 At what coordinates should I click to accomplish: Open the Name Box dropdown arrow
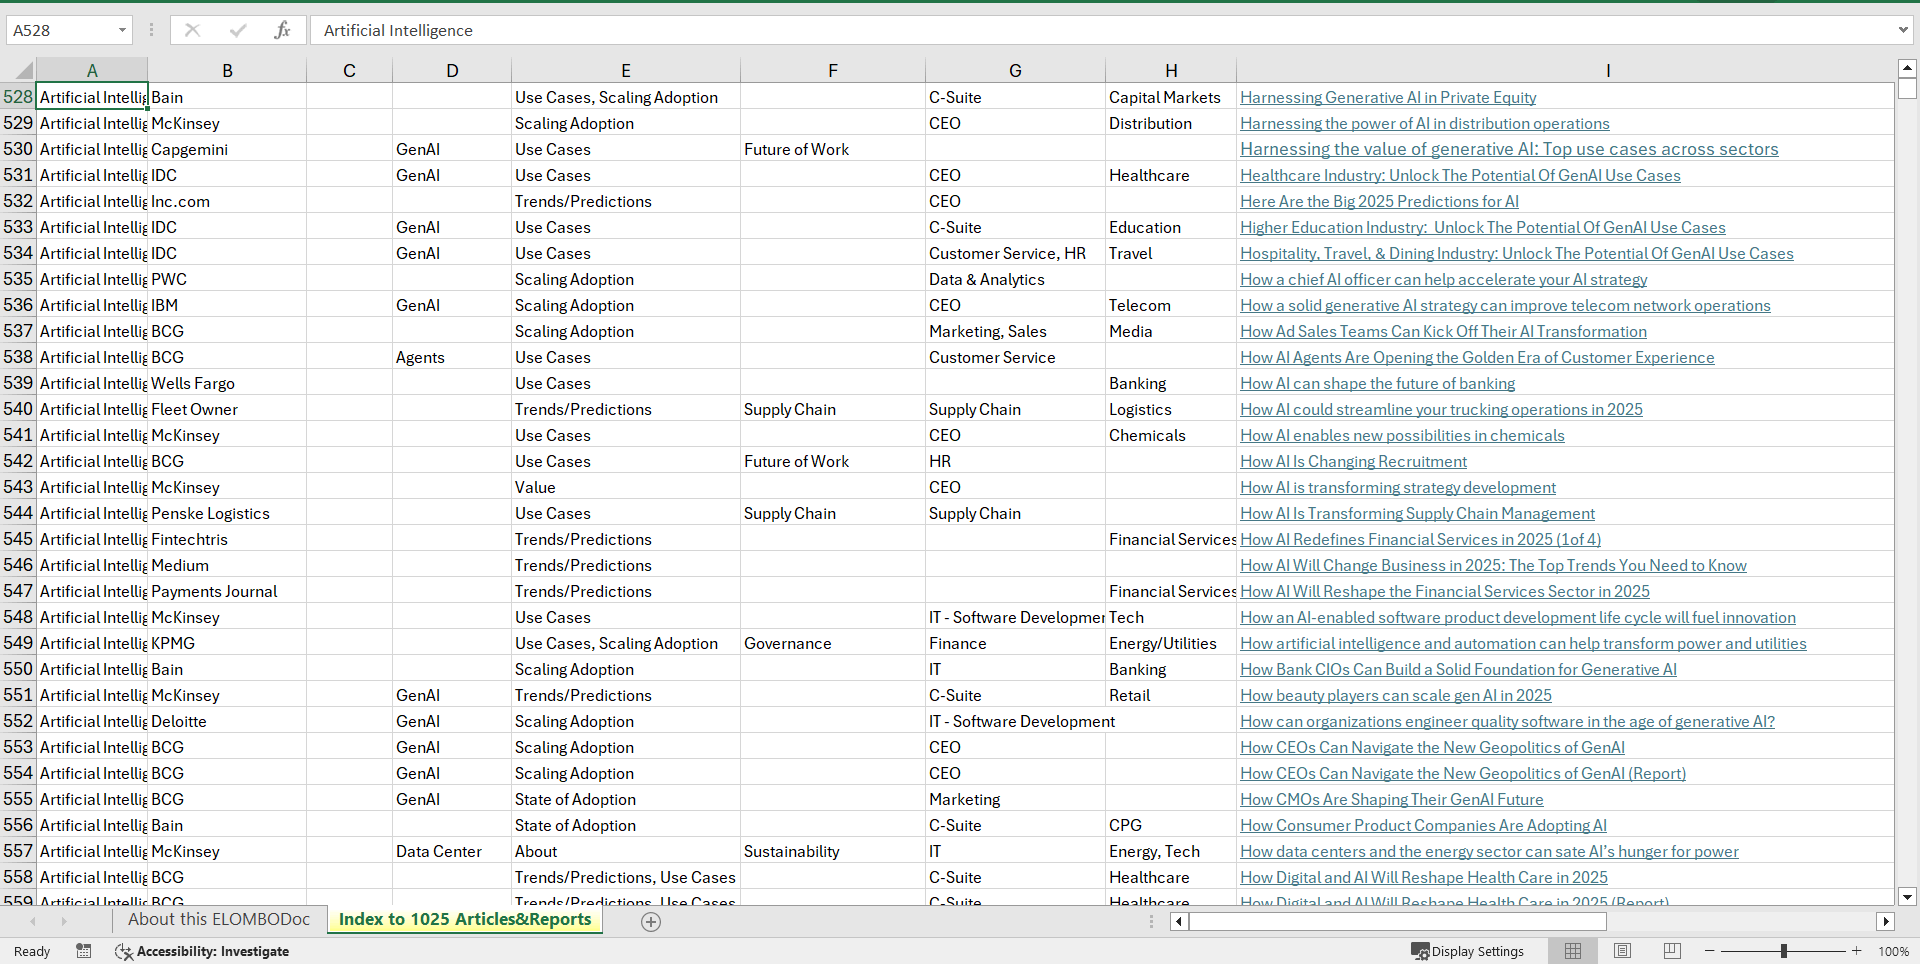[122, 30]
